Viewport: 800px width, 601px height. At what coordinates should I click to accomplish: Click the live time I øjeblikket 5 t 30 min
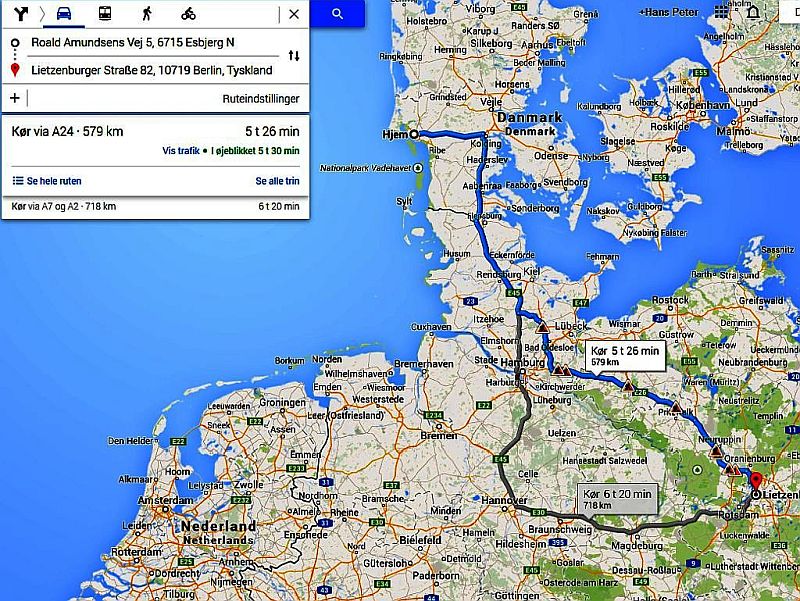pos(255,151)
